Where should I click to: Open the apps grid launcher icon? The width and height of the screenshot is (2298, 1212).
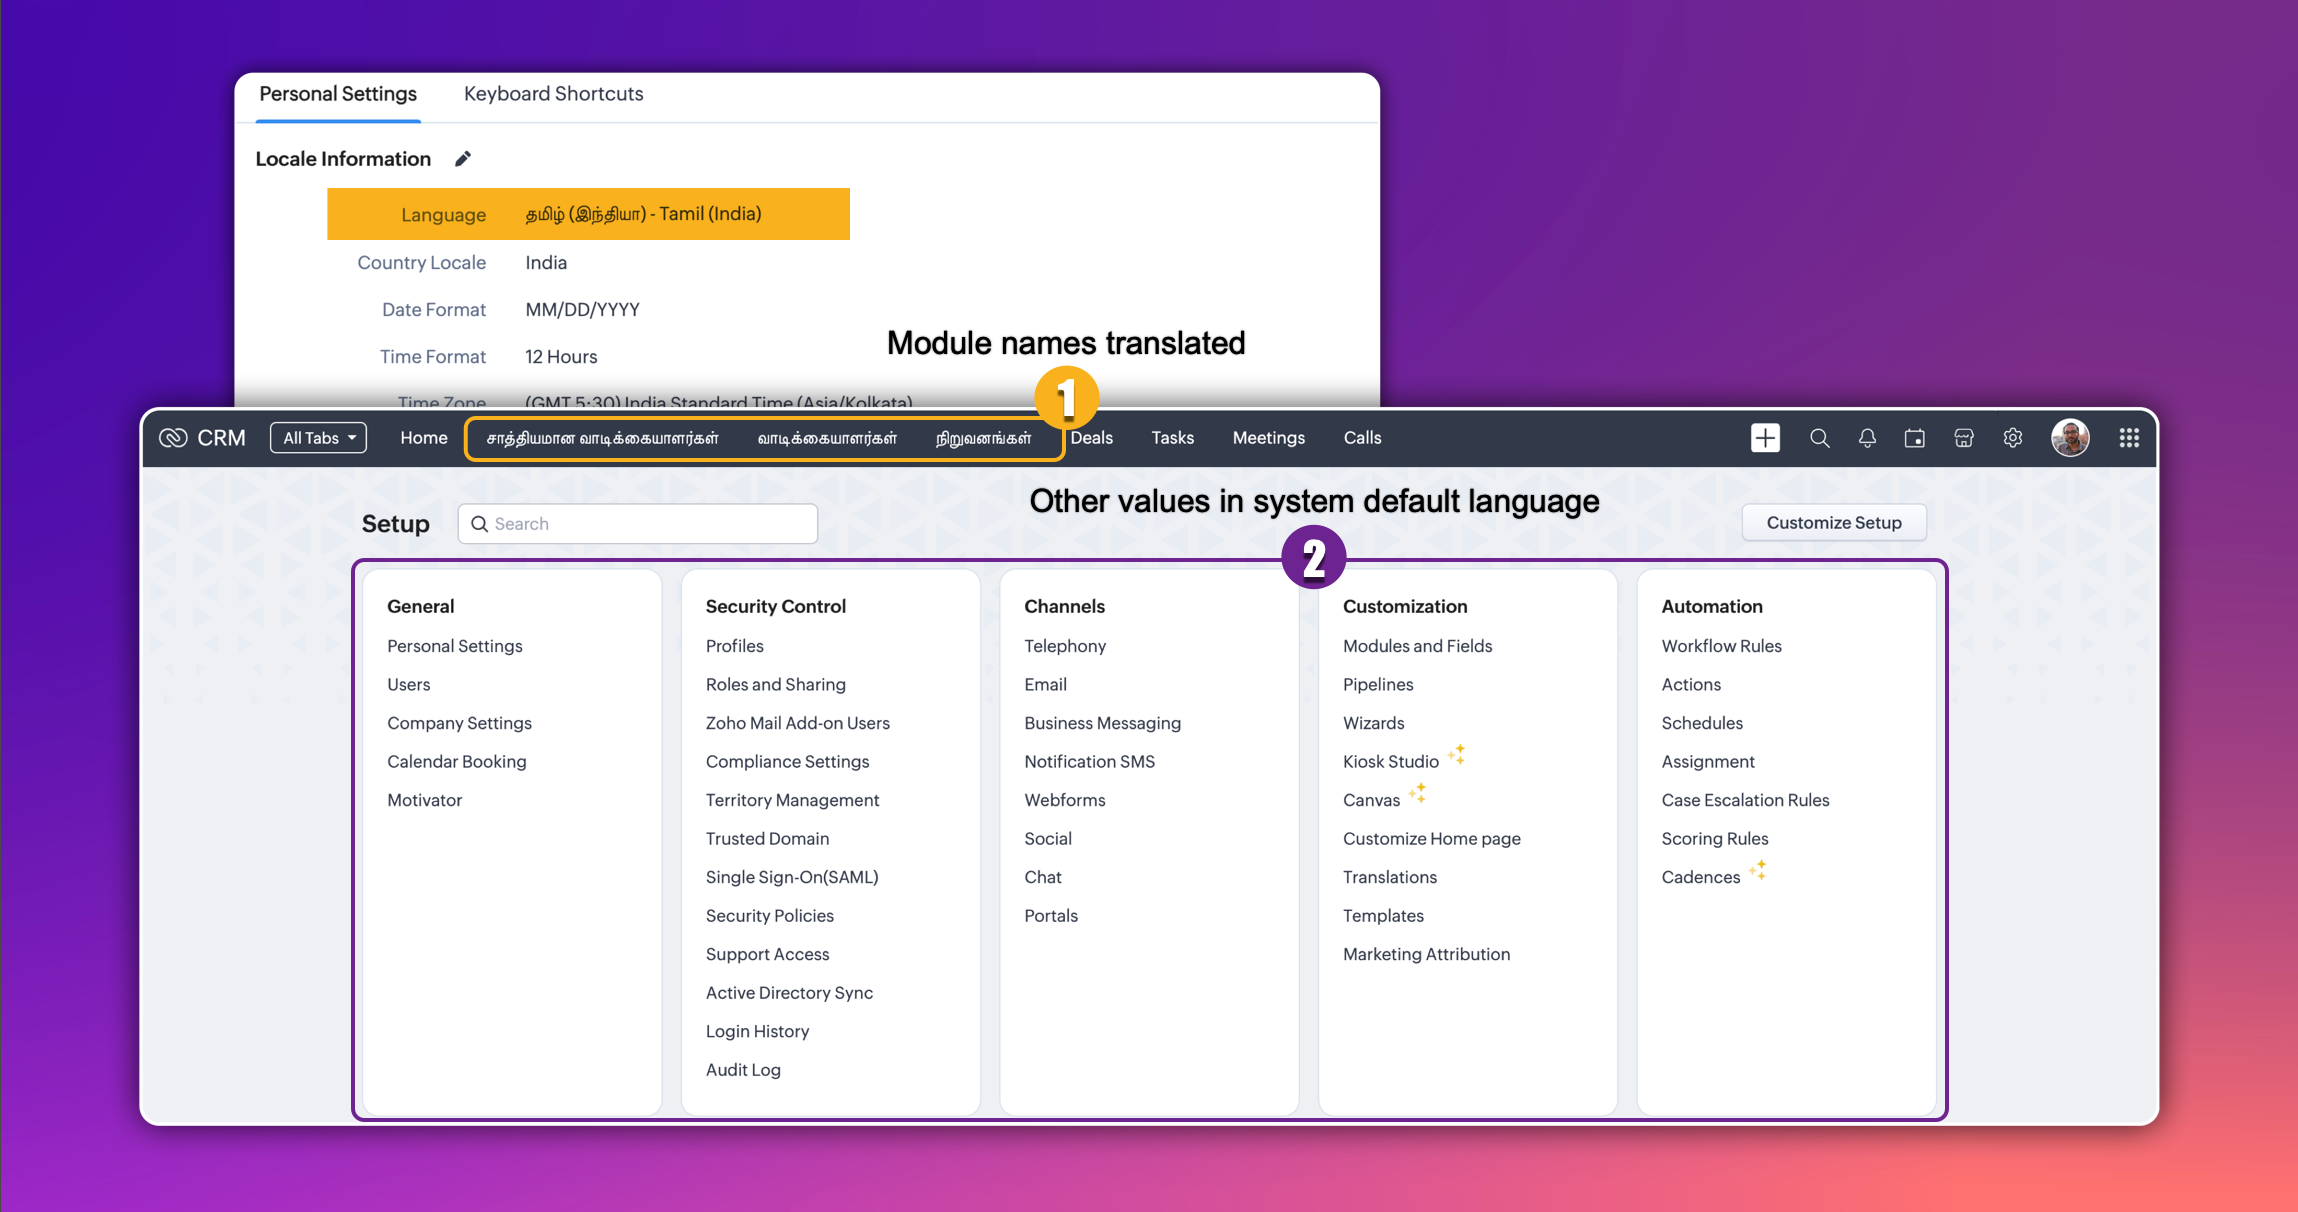click(x=2129, y=438)
